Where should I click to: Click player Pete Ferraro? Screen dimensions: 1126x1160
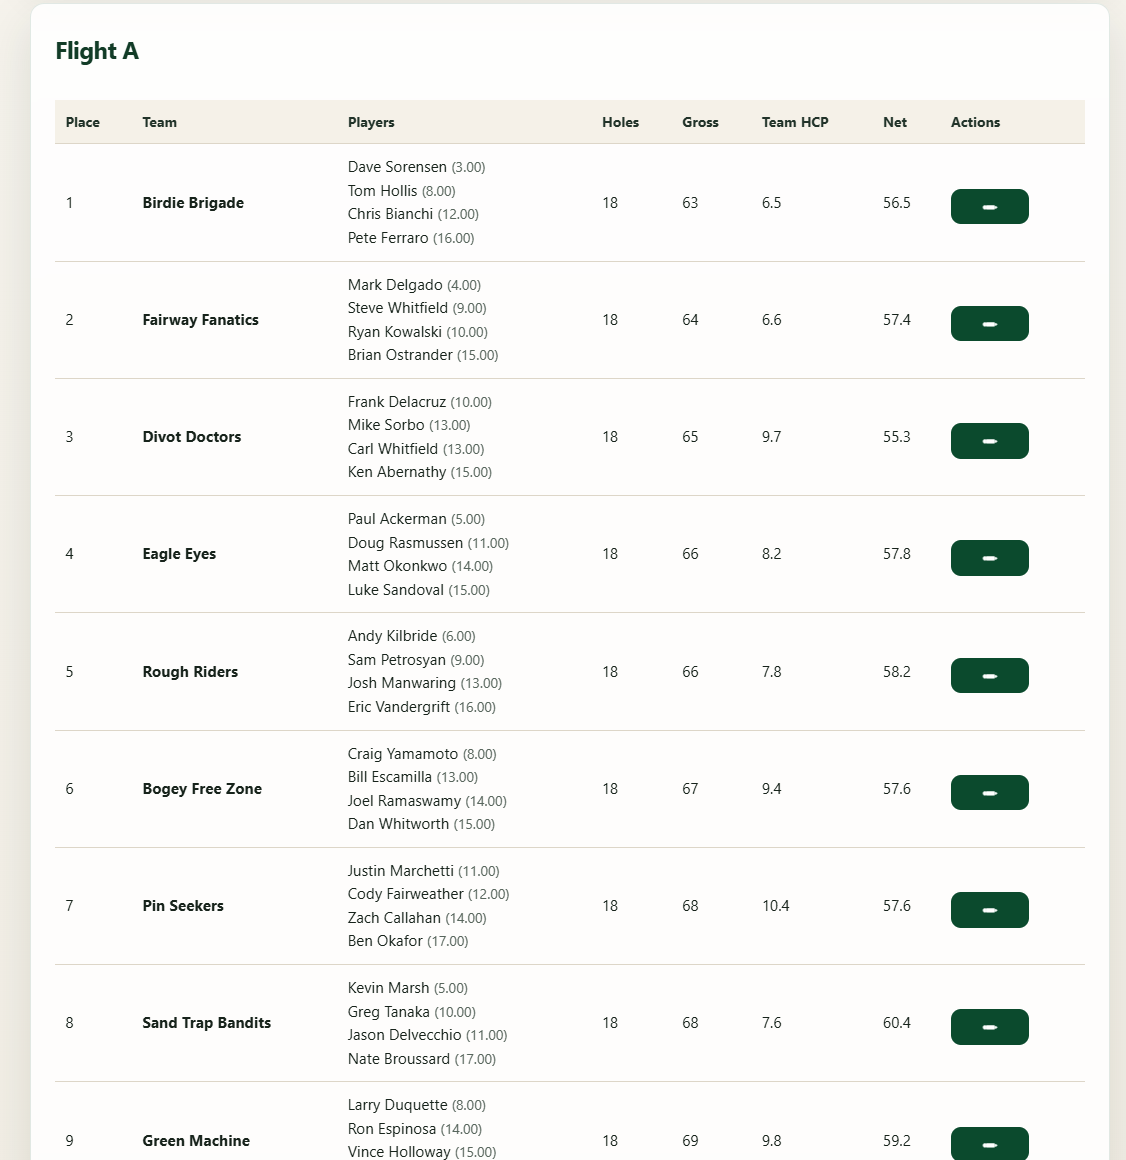click(x=388, y=238)
